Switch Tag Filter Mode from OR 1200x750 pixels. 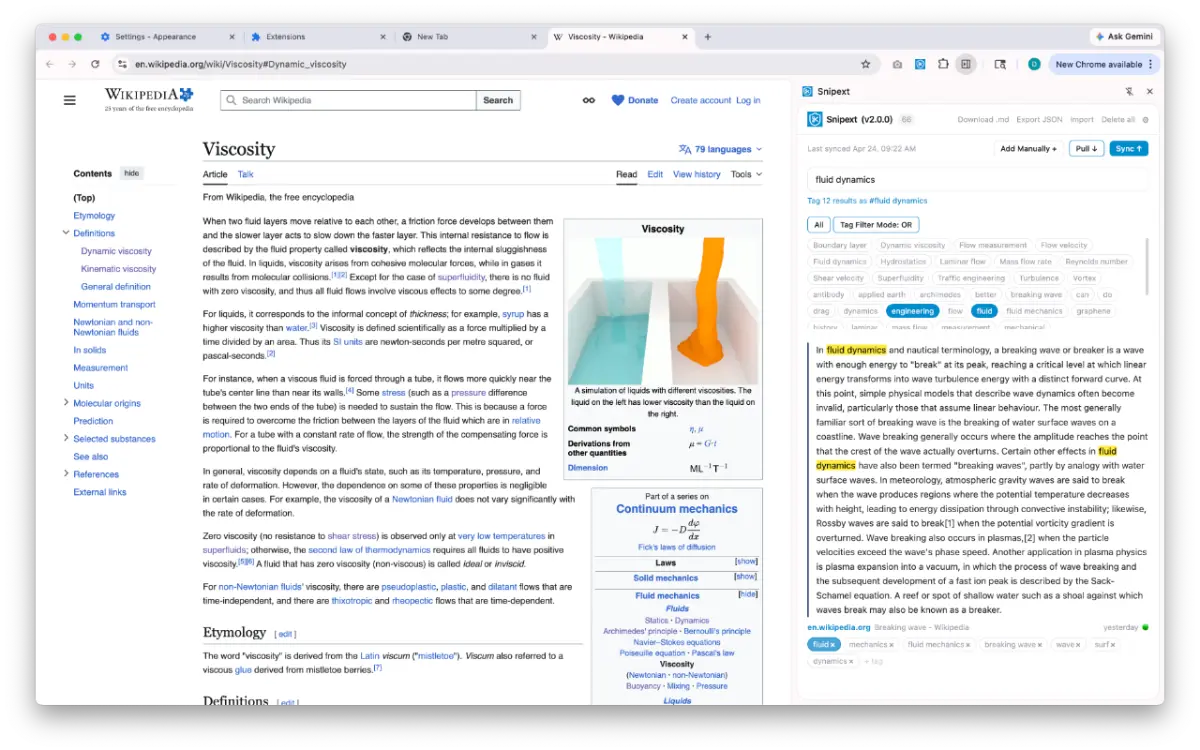878,225
